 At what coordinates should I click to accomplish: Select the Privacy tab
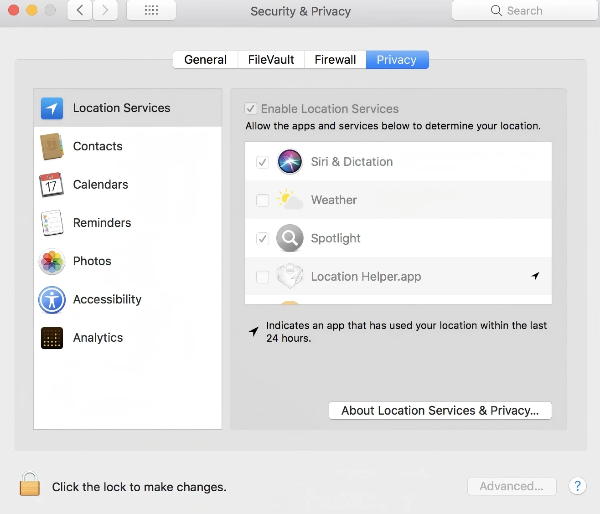coord(397,60)
